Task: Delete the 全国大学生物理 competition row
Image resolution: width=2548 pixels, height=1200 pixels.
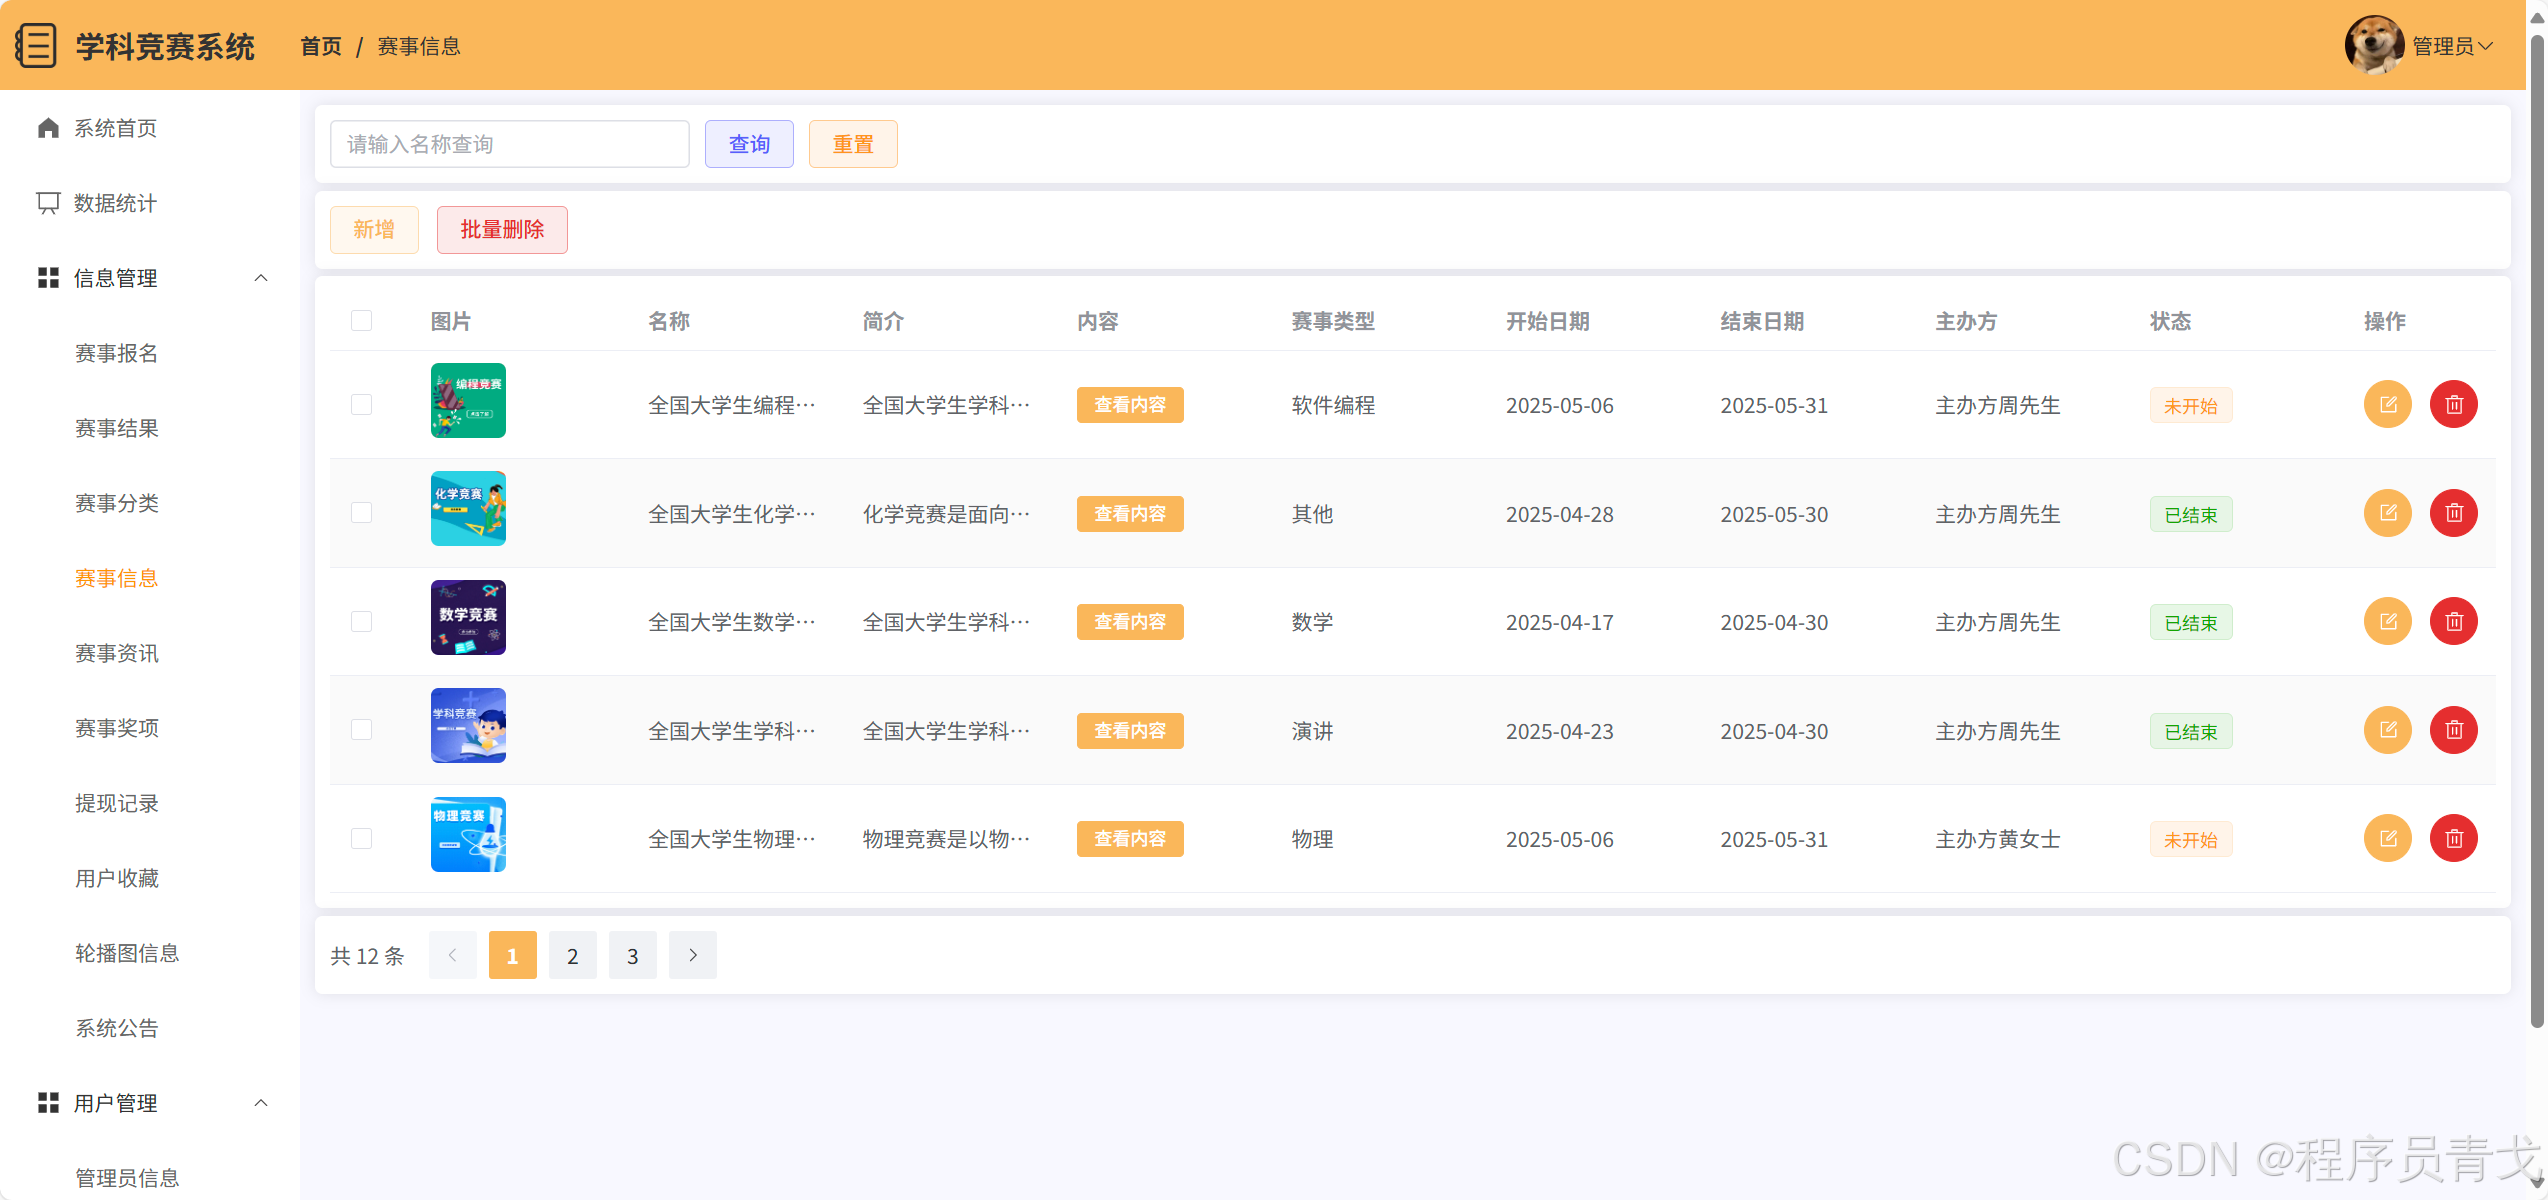Action: tap(2453, 839)
